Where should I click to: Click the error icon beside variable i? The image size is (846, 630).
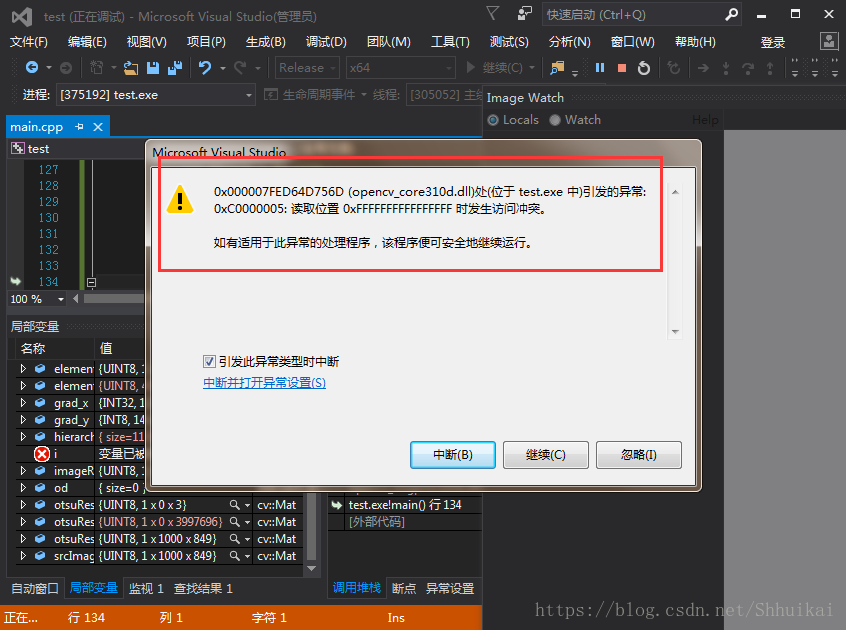click(x=42, y=454)
